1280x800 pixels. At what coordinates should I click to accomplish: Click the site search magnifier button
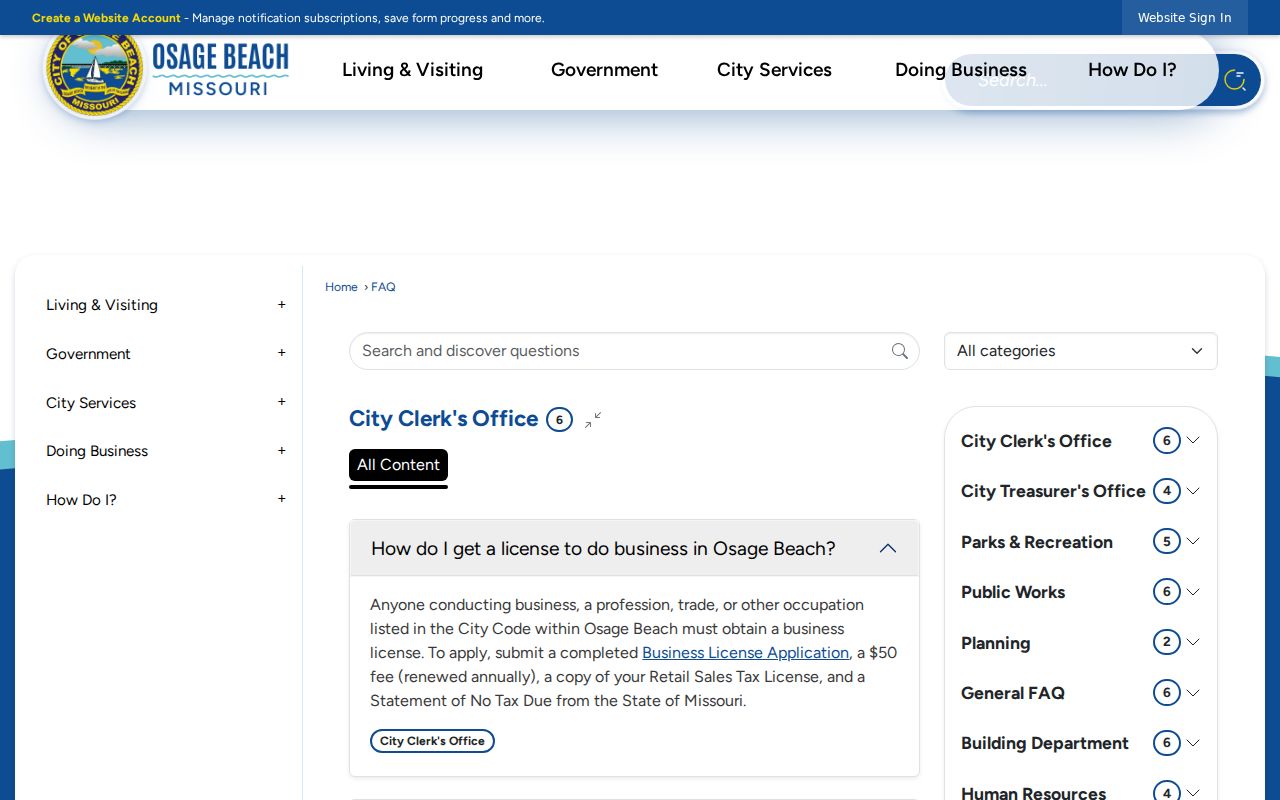[x=1235, y=80]
